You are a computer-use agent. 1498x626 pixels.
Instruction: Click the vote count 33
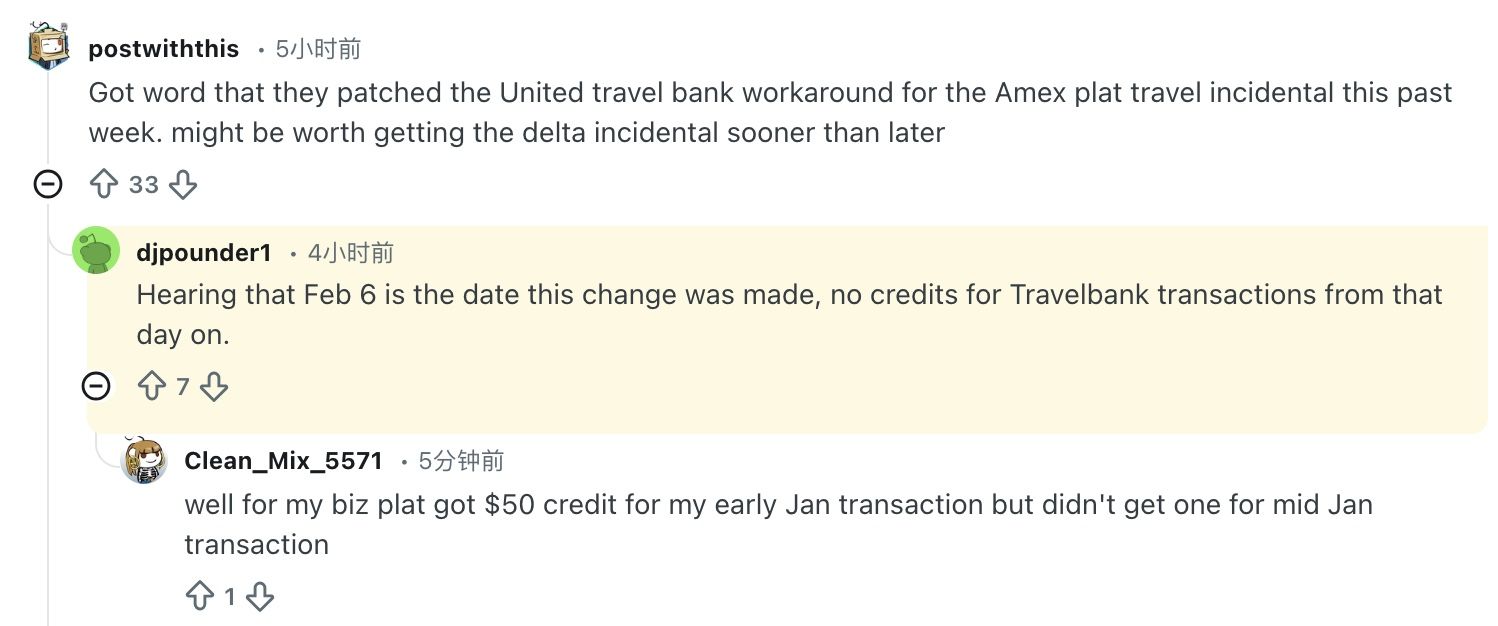click(143, 185)
